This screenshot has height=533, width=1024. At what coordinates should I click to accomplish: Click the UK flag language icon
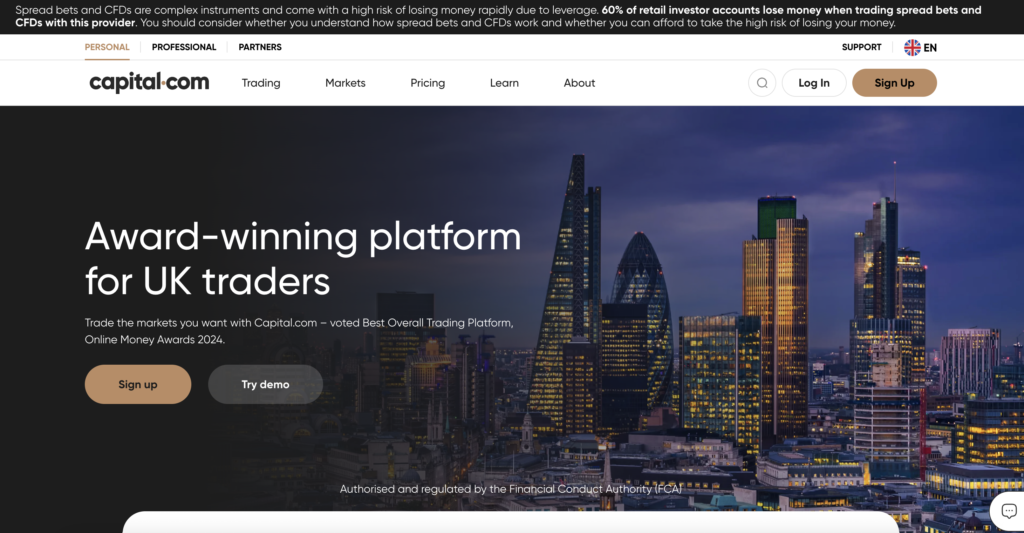pyautogui.click(x=912, y=48)
